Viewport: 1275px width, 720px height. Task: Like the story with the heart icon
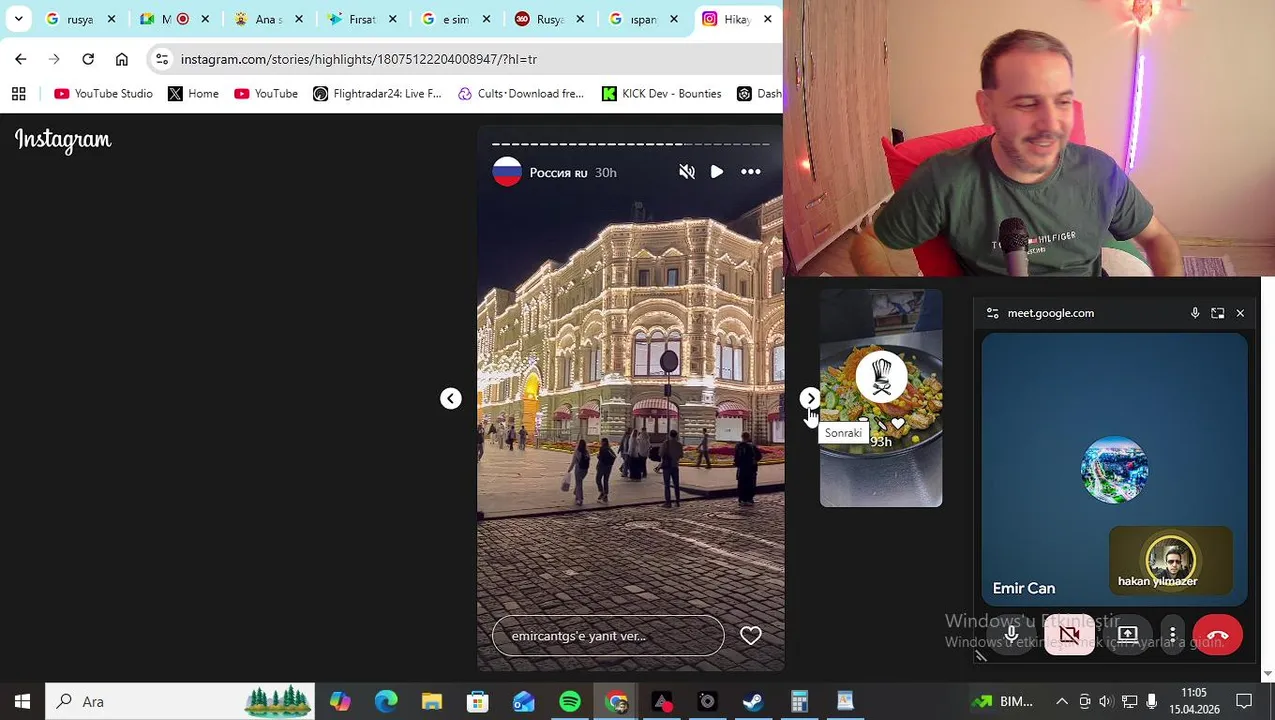point(751,636)
